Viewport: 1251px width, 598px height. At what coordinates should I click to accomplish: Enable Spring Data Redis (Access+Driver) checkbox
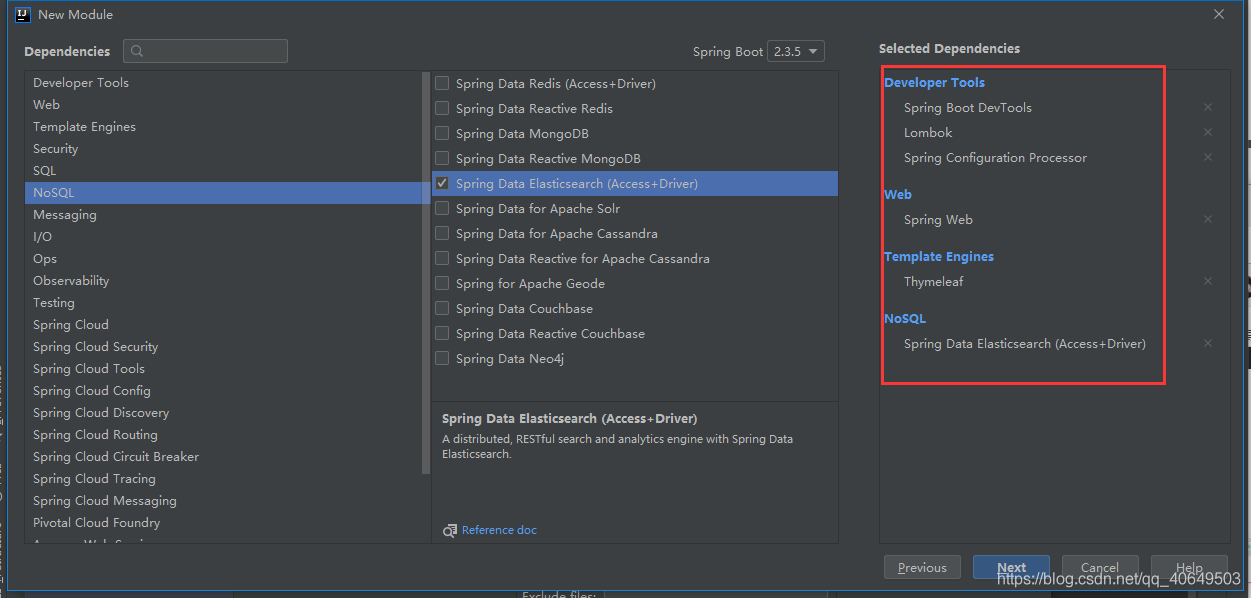coord(442,83)
